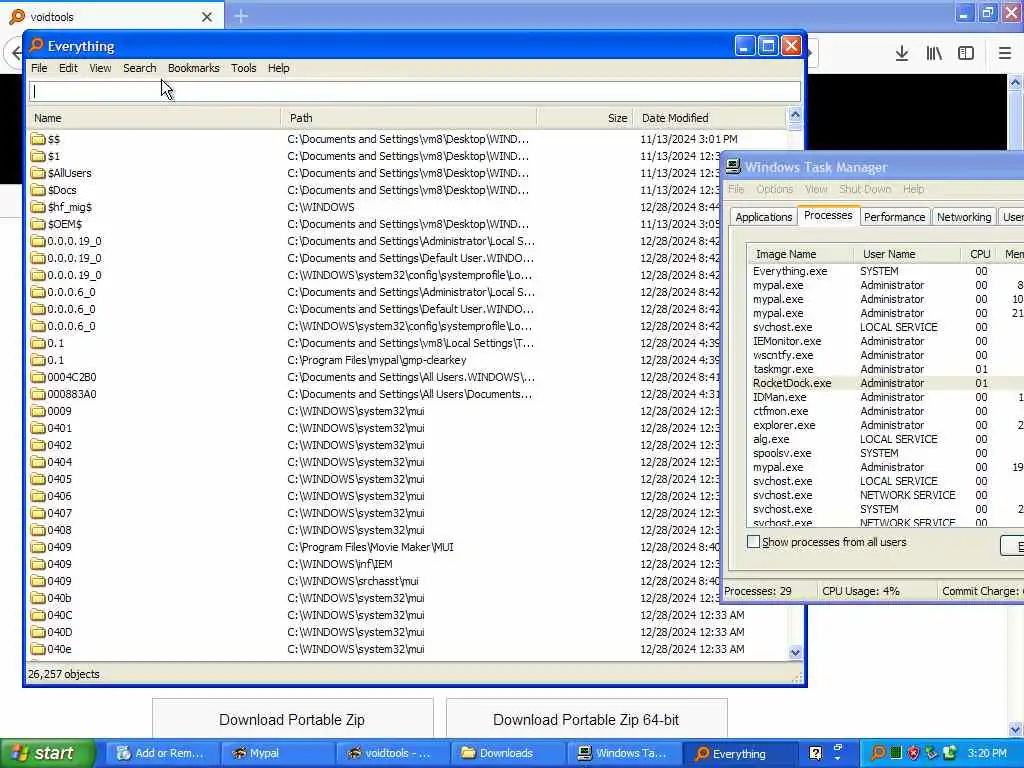Click the green CPU meter tray icon
The width and height of the screenshot is (1024, 768).
[x=896, y=753]
